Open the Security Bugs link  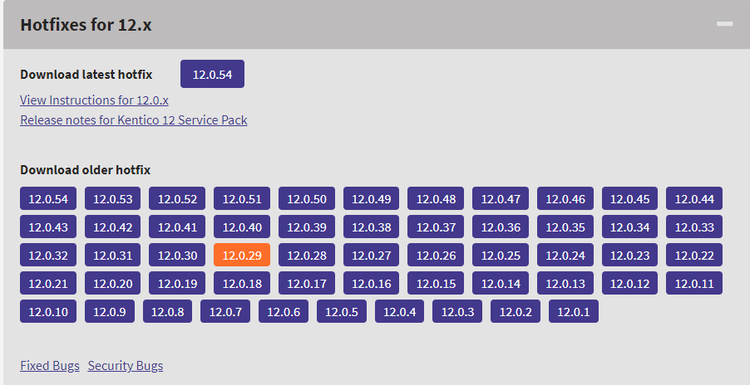click(x=125, y=366)
